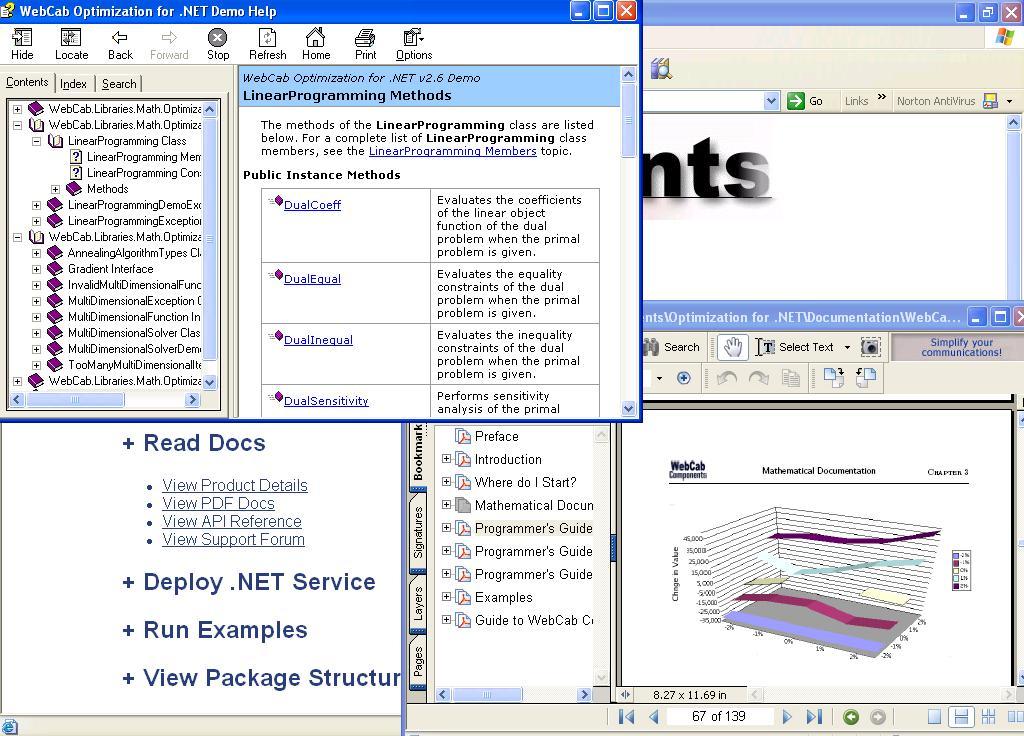The image size is (1024, 736).
Task: Click the View API Reference link
Action: (x=232, y=521)
